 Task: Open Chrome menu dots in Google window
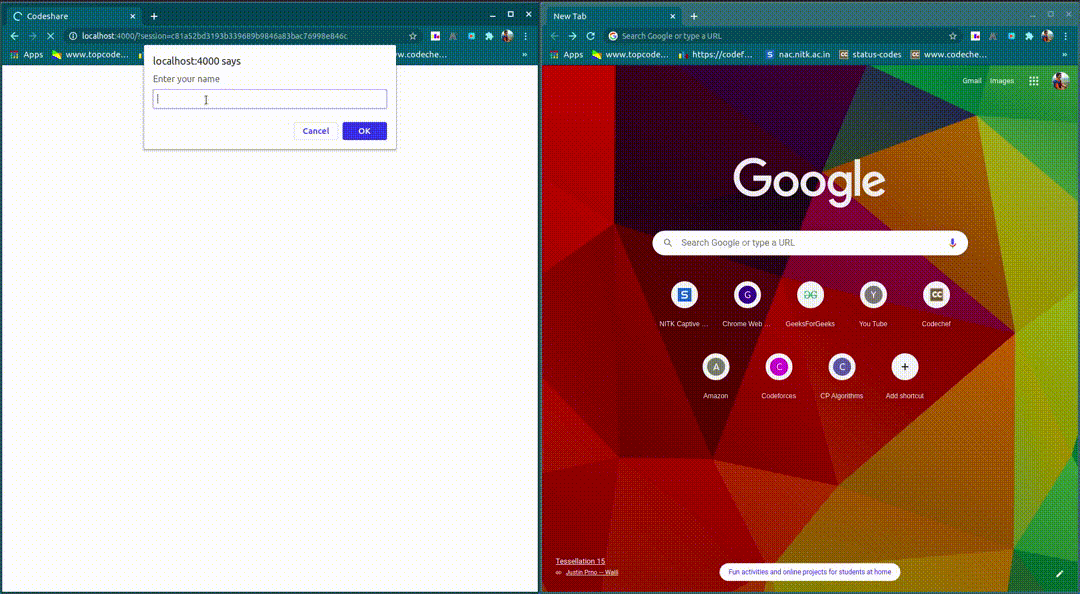click(1066, 36)
